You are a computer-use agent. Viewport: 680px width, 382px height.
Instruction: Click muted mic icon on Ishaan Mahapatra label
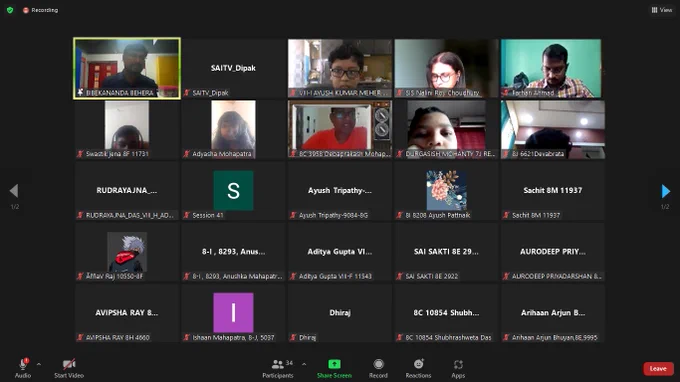coord(186,337)
